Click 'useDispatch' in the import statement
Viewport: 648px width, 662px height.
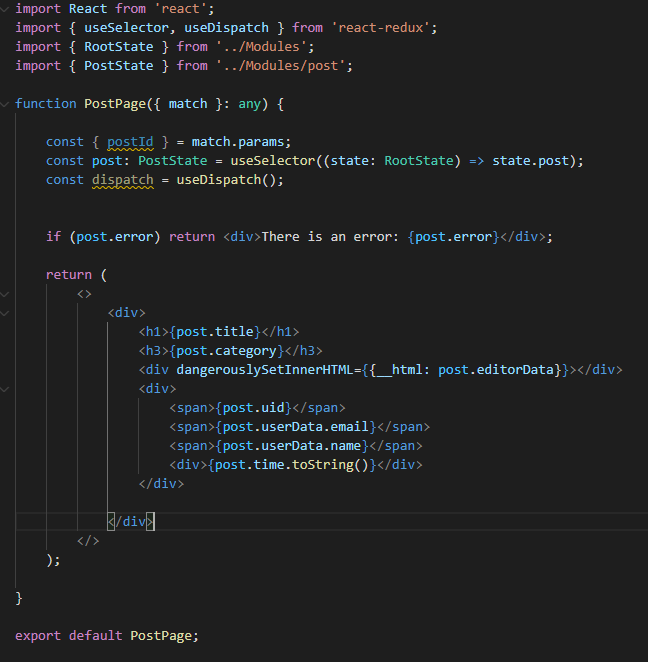(226, 28)
